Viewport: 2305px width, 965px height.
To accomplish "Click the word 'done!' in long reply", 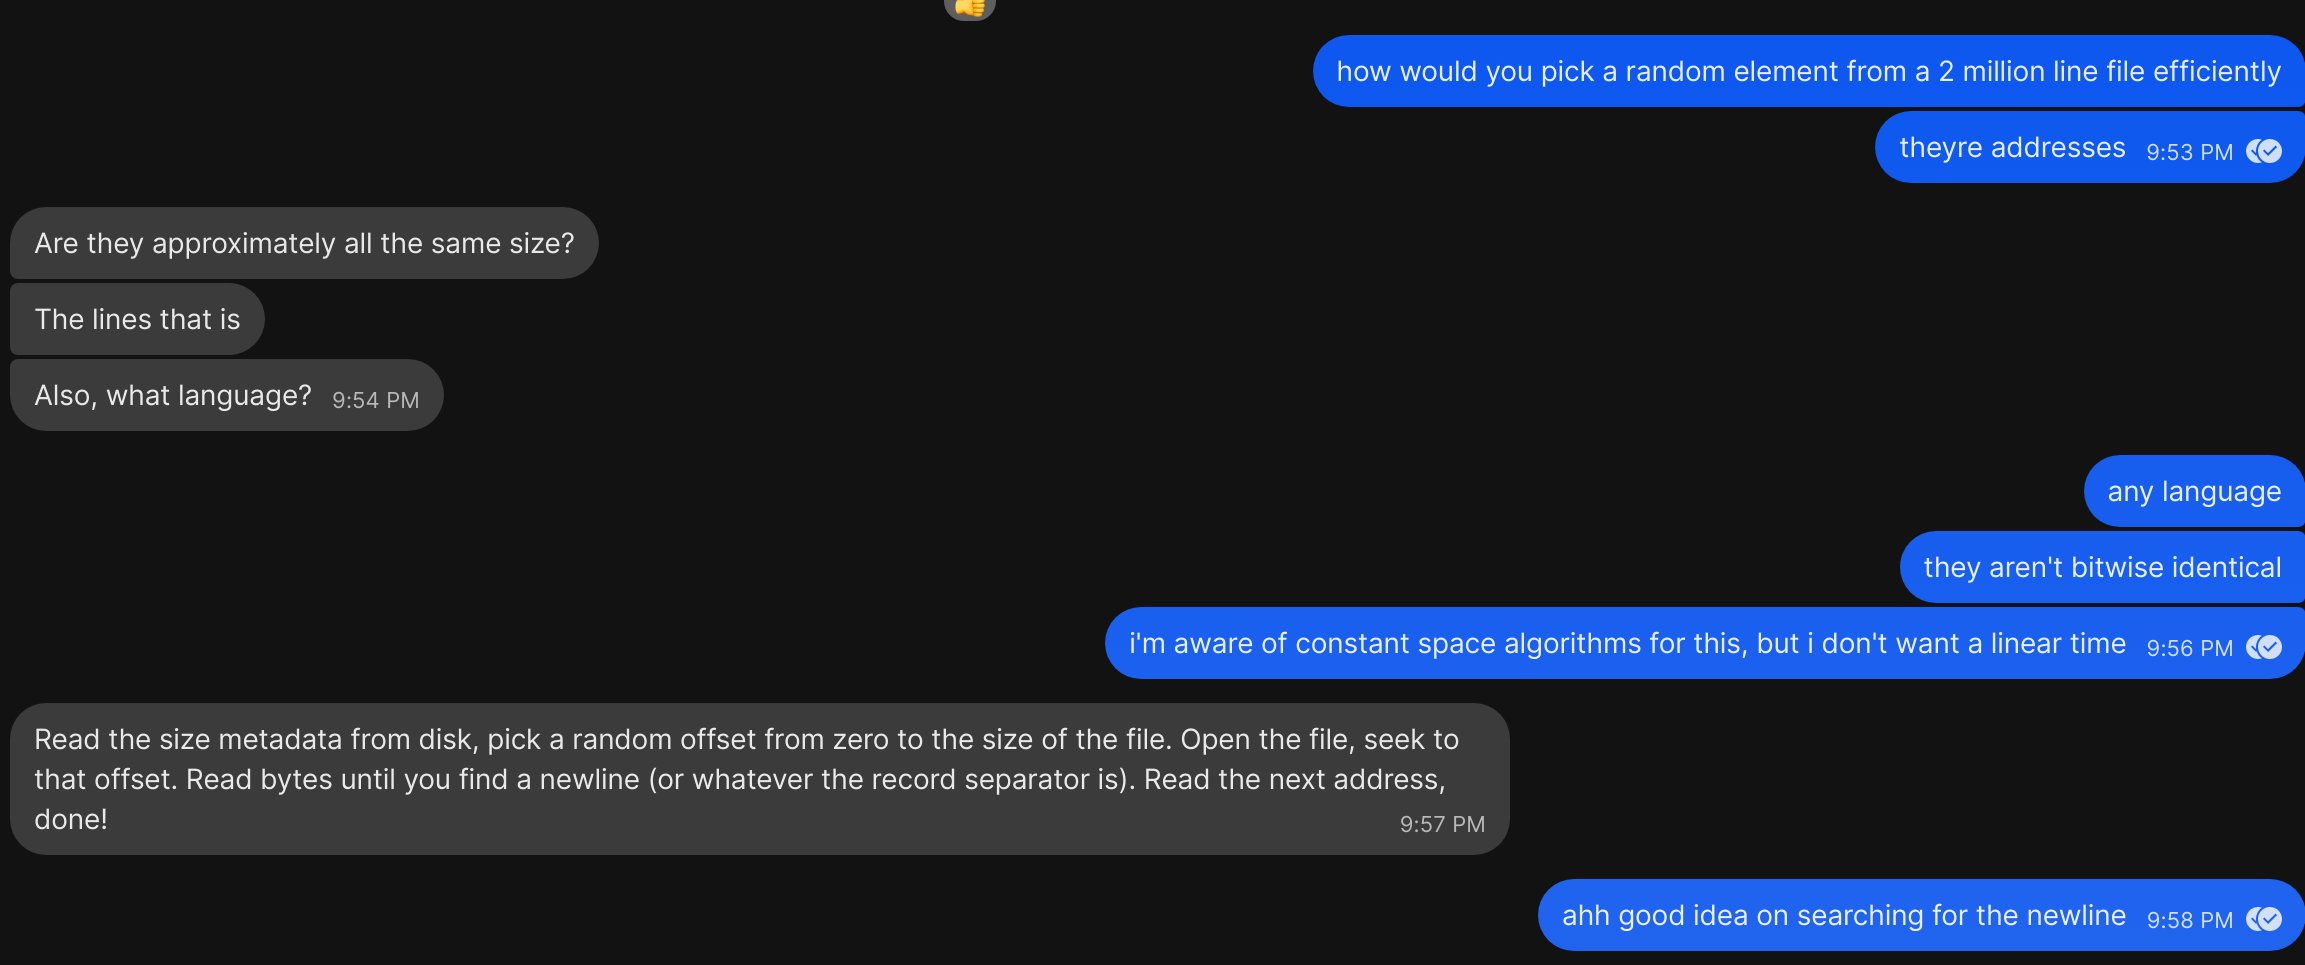I will pyautogui.click(x=71, y=820).
